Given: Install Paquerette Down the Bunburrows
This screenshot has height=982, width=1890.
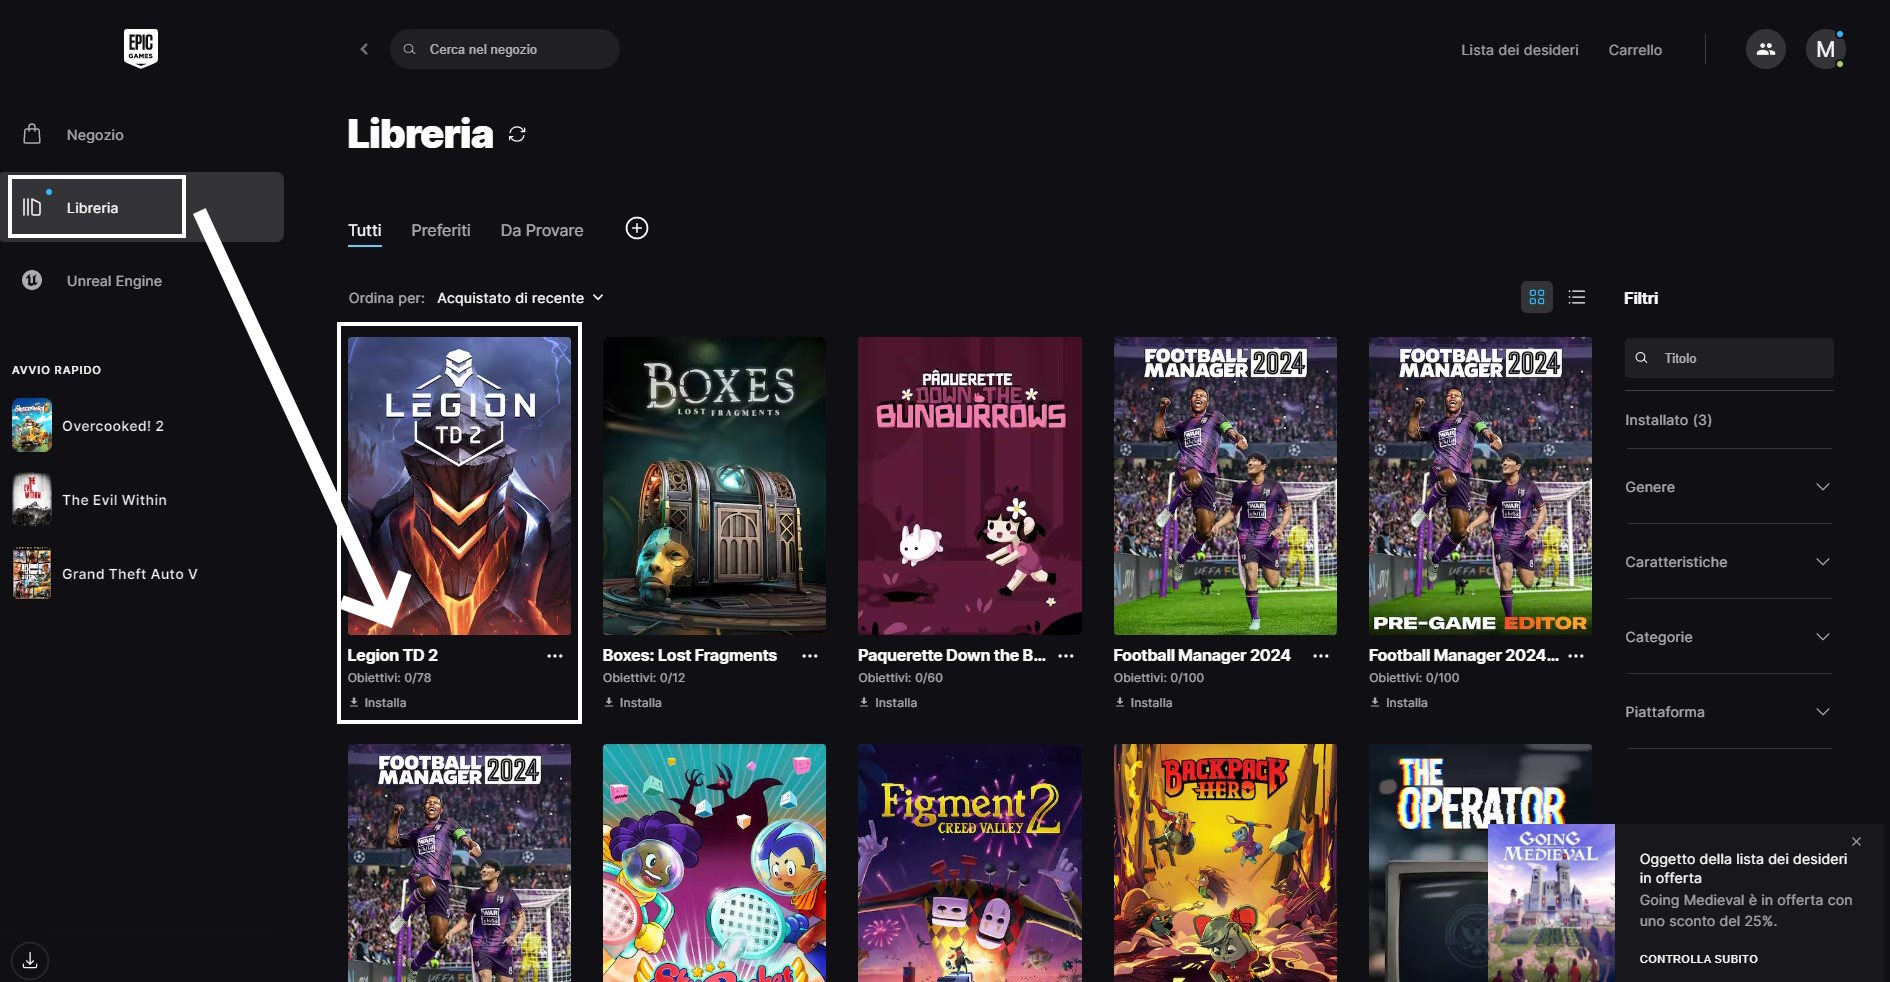Looking at the screenshot, I should click(x=889, y=703).
